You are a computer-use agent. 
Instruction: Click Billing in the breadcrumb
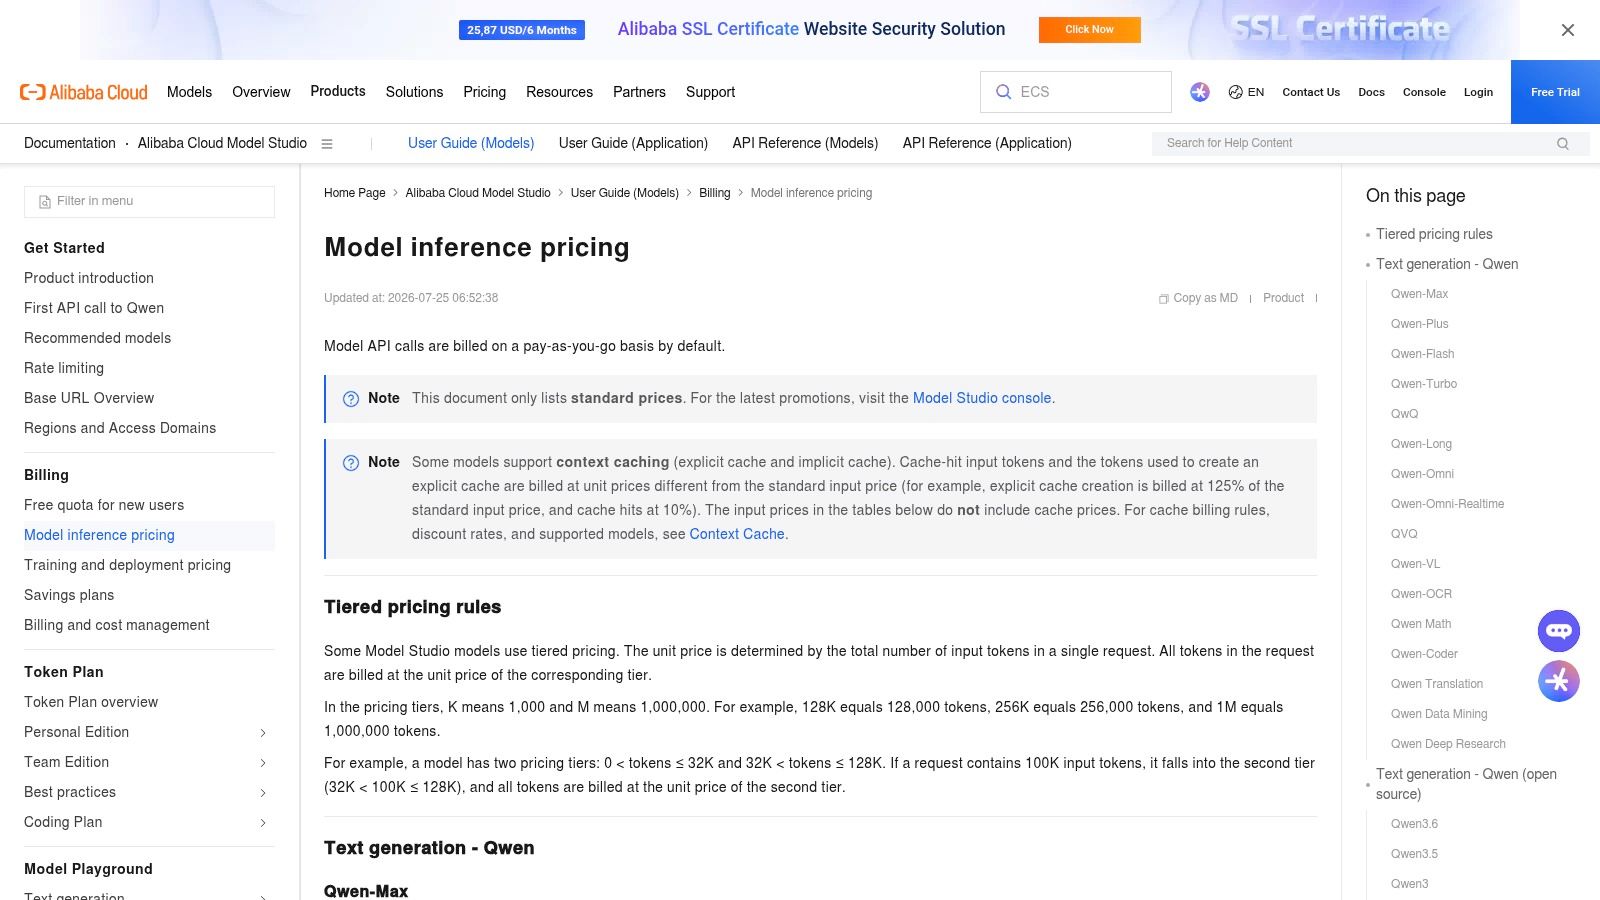pyautogui.click(x=714, y=193)
